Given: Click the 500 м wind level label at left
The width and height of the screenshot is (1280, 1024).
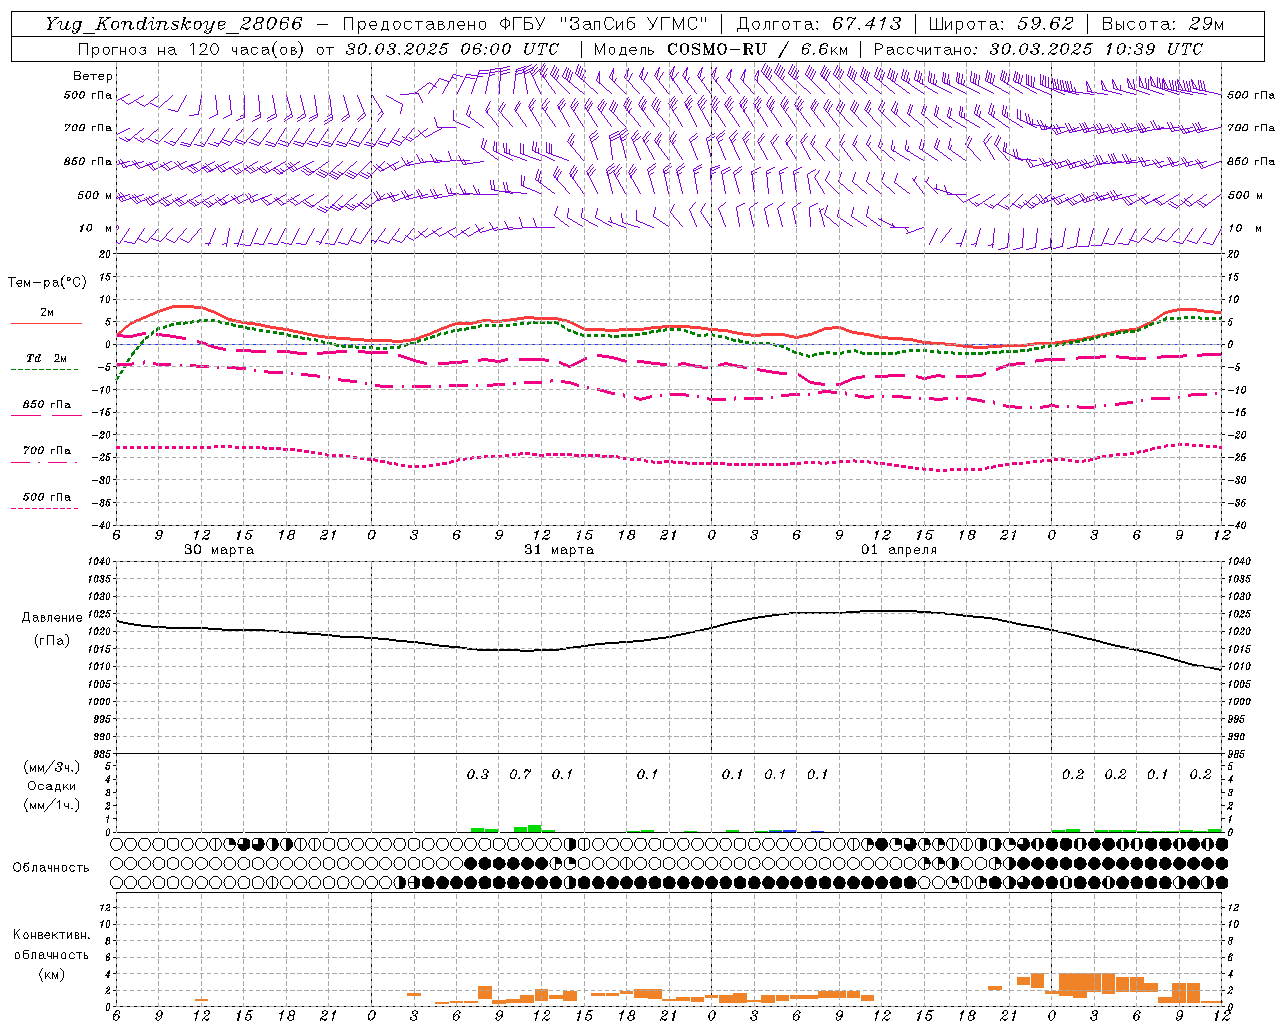Looking at the screenshot, I should 95,195.
